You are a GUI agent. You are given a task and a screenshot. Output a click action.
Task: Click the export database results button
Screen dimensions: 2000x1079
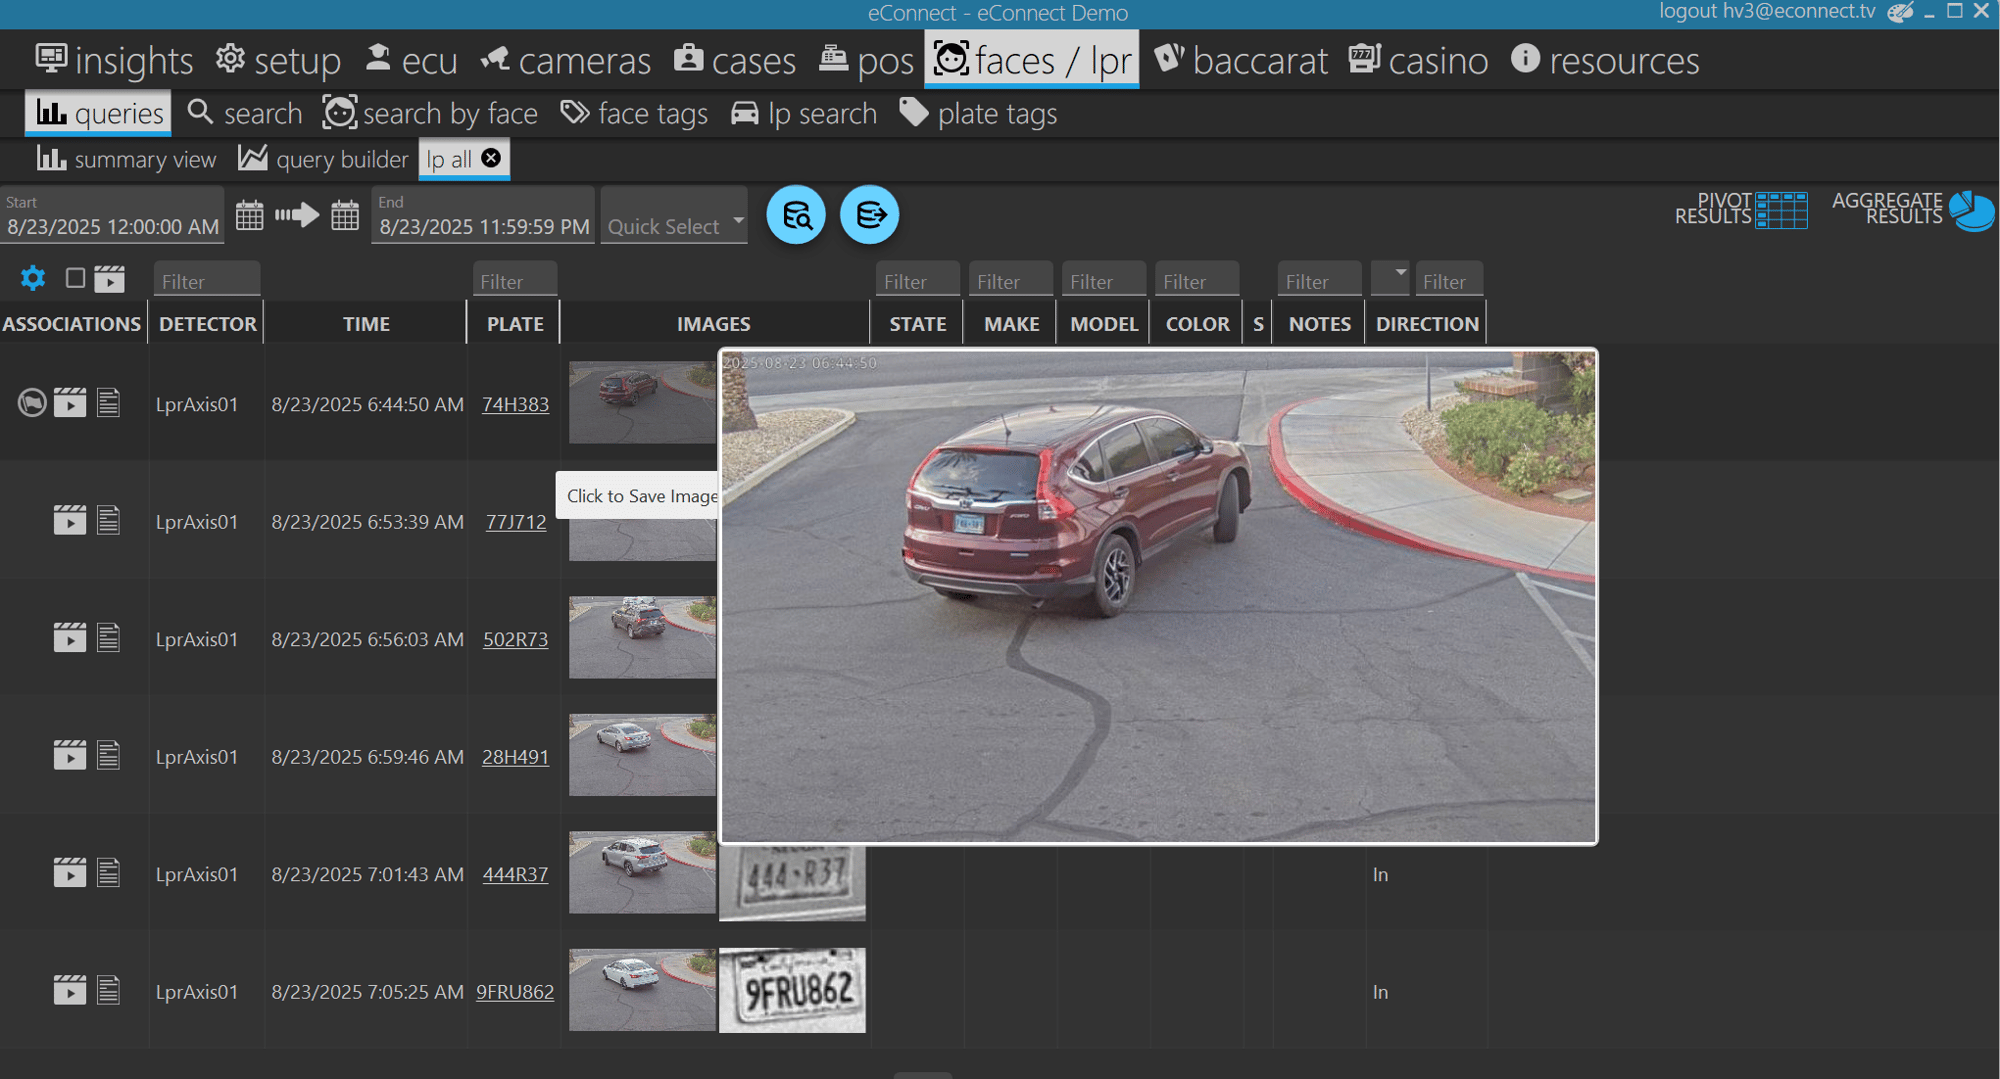869,215
